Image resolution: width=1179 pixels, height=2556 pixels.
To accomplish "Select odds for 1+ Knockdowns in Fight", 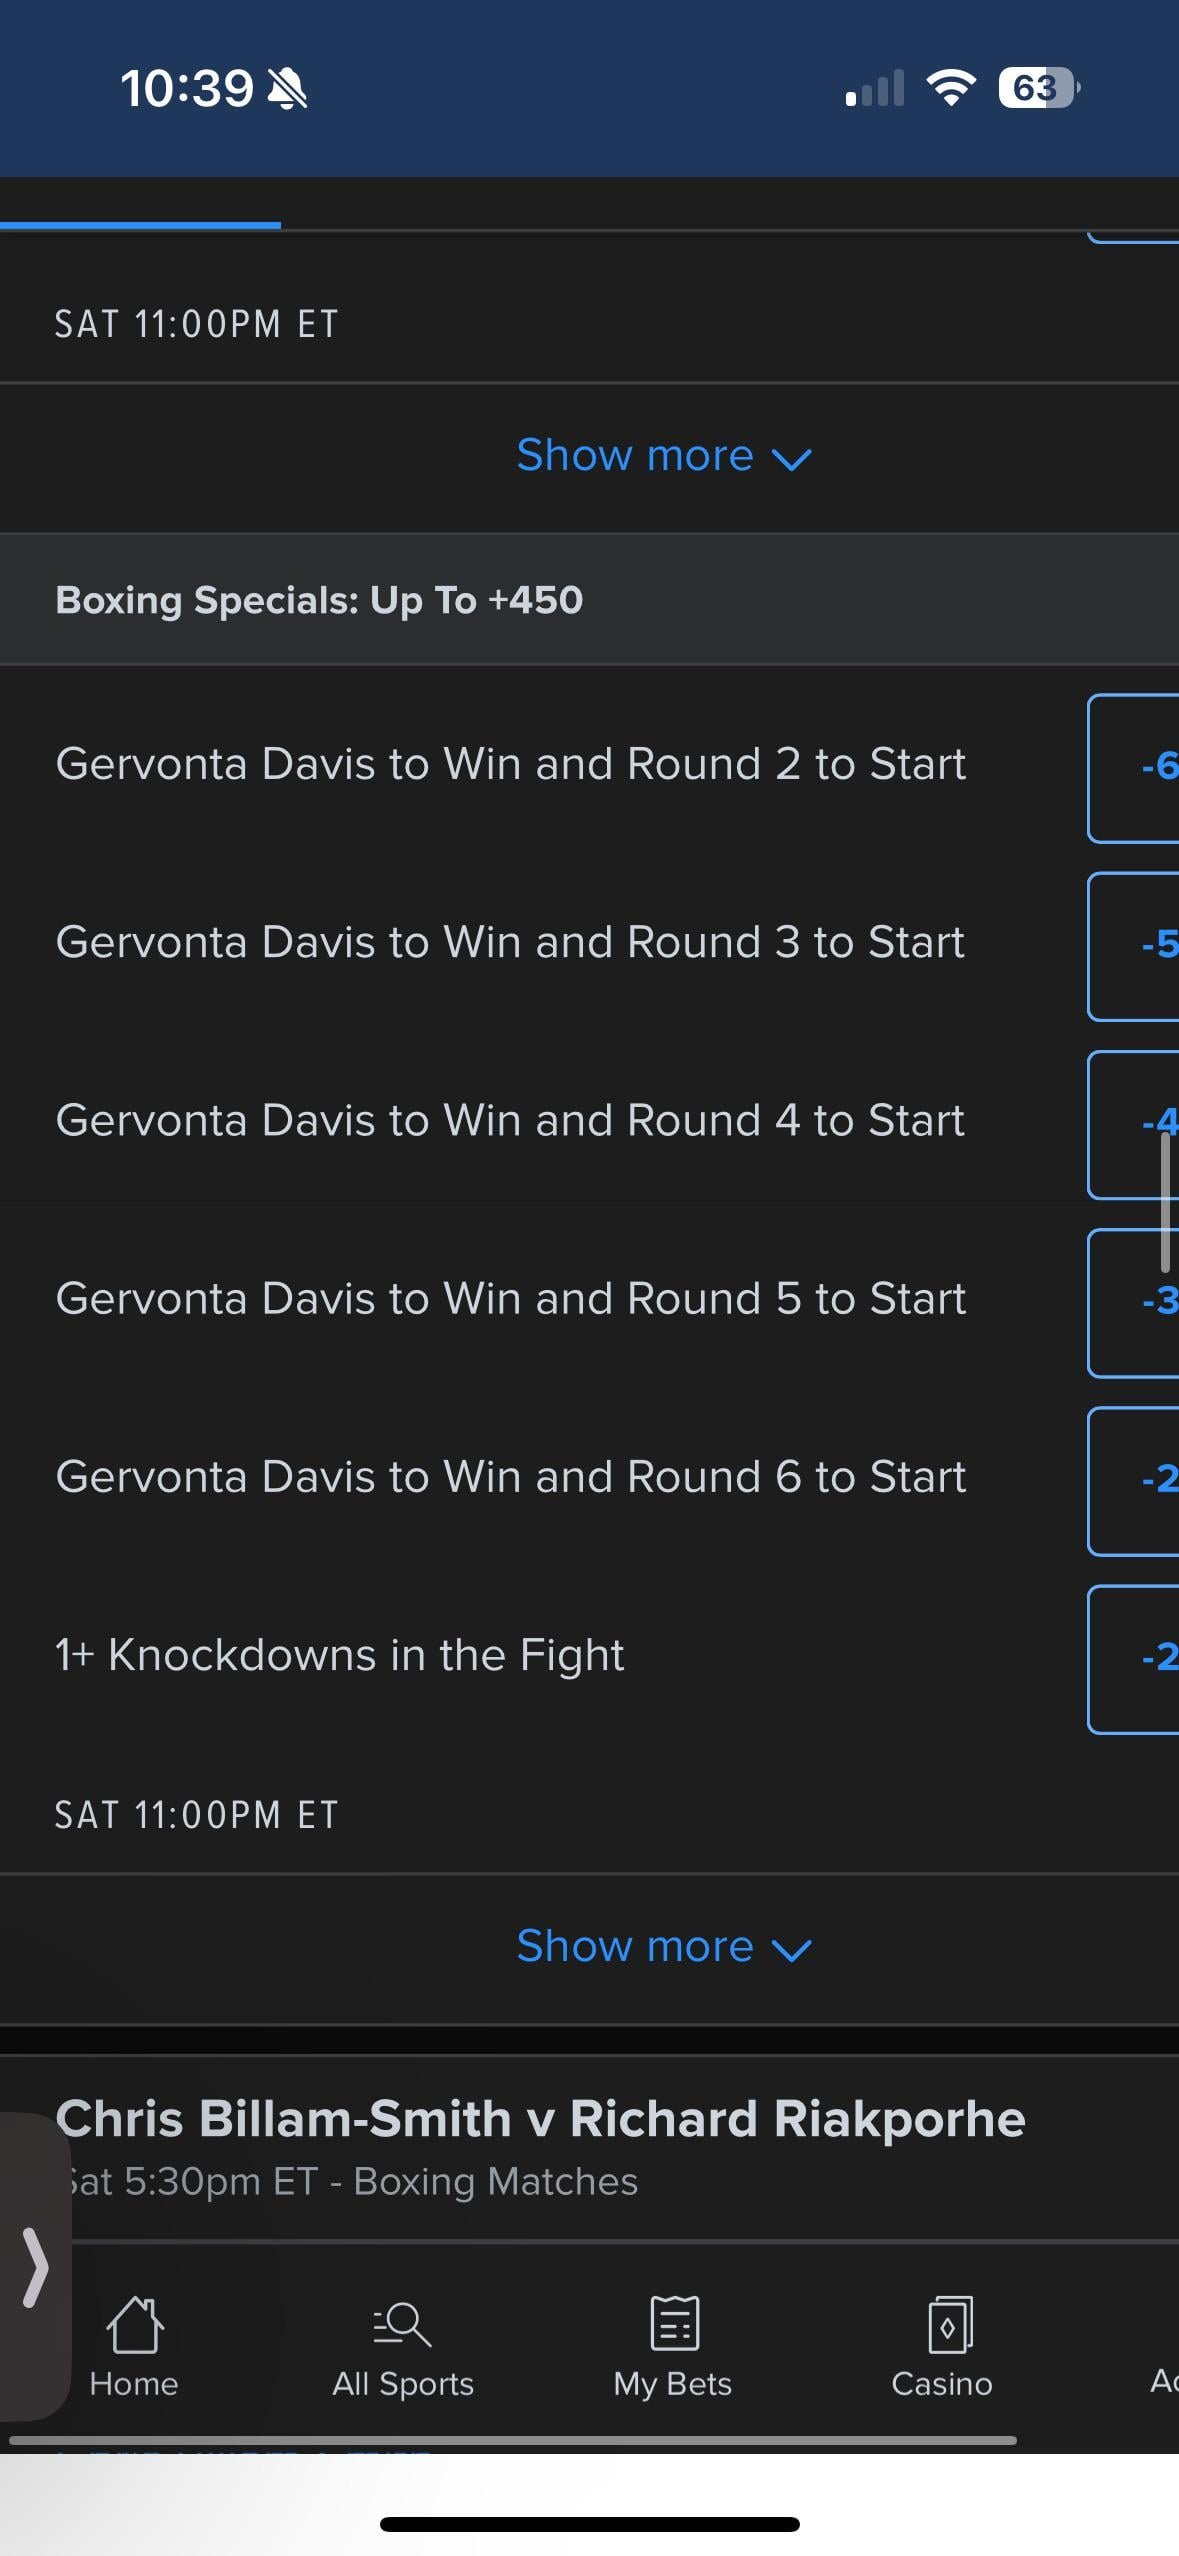I will (x=1136, y=1657).
